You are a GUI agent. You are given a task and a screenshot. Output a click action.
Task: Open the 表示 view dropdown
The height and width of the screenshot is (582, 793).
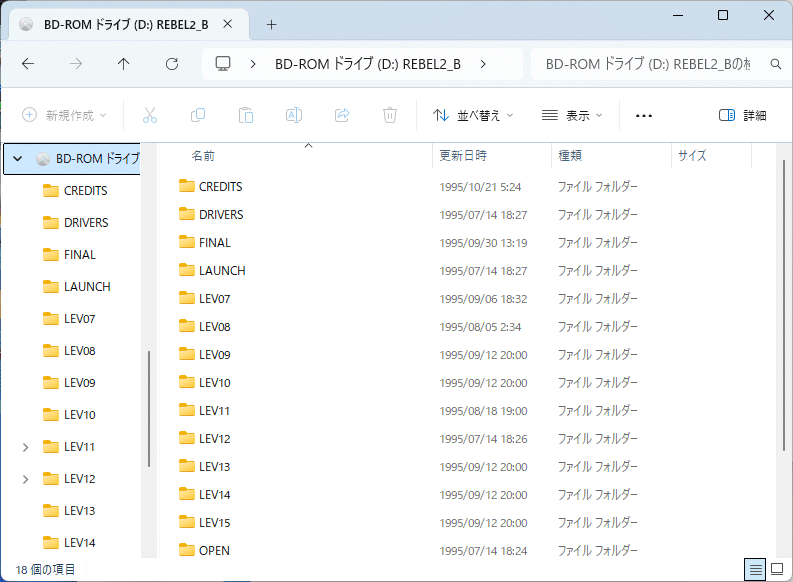[x=572, y=115]
